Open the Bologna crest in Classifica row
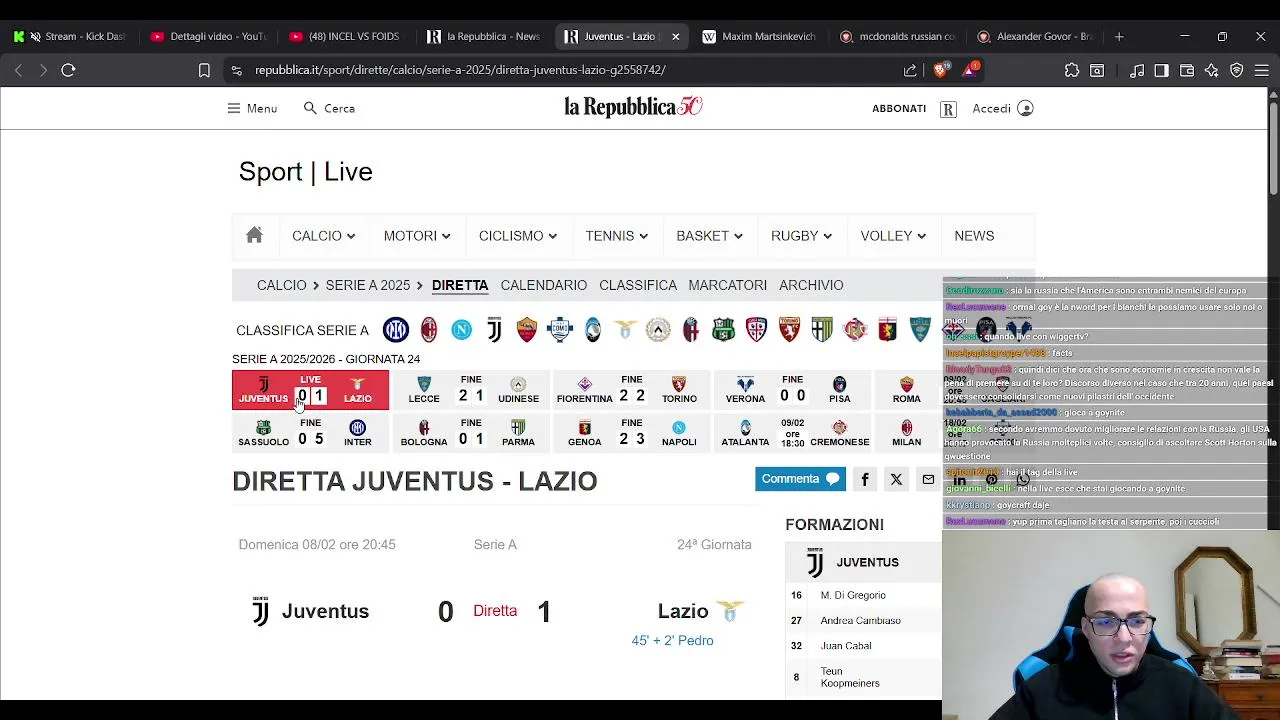1280x720 pixels. 691,330
